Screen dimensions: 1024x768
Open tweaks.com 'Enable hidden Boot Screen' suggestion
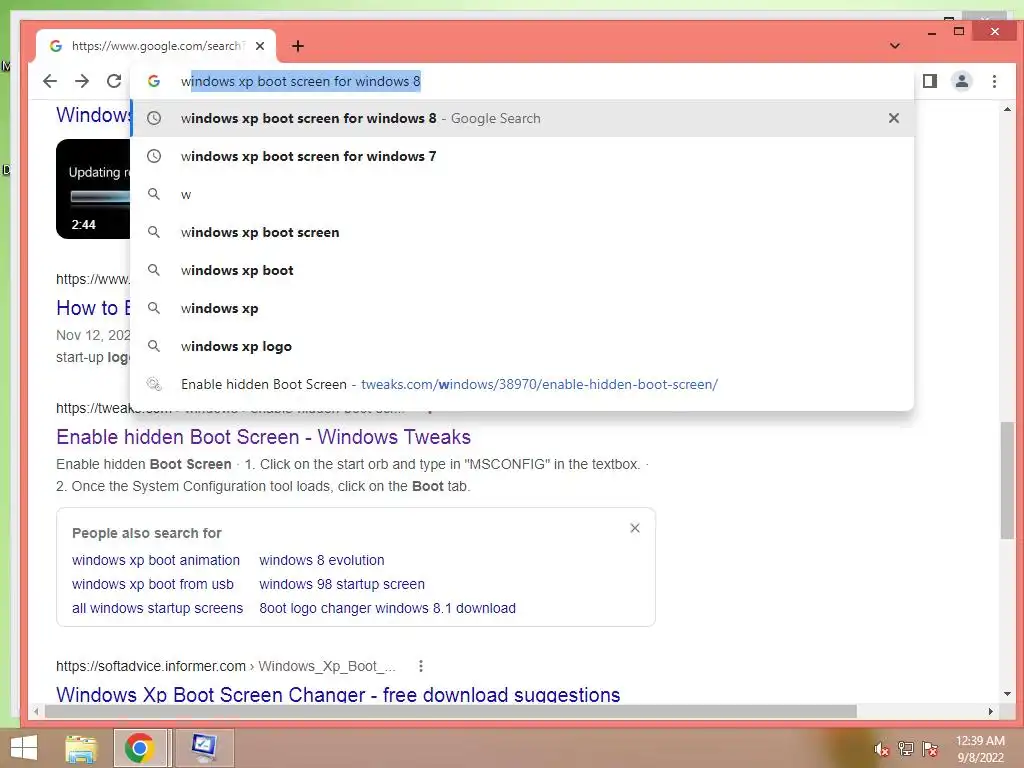click(x=522, y=384)
